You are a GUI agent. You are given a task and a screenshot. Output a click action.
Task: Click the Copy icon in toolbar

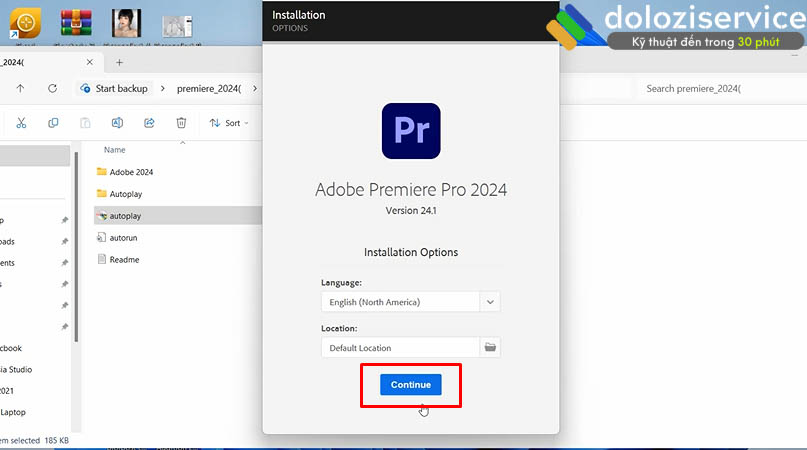(54, 123)
